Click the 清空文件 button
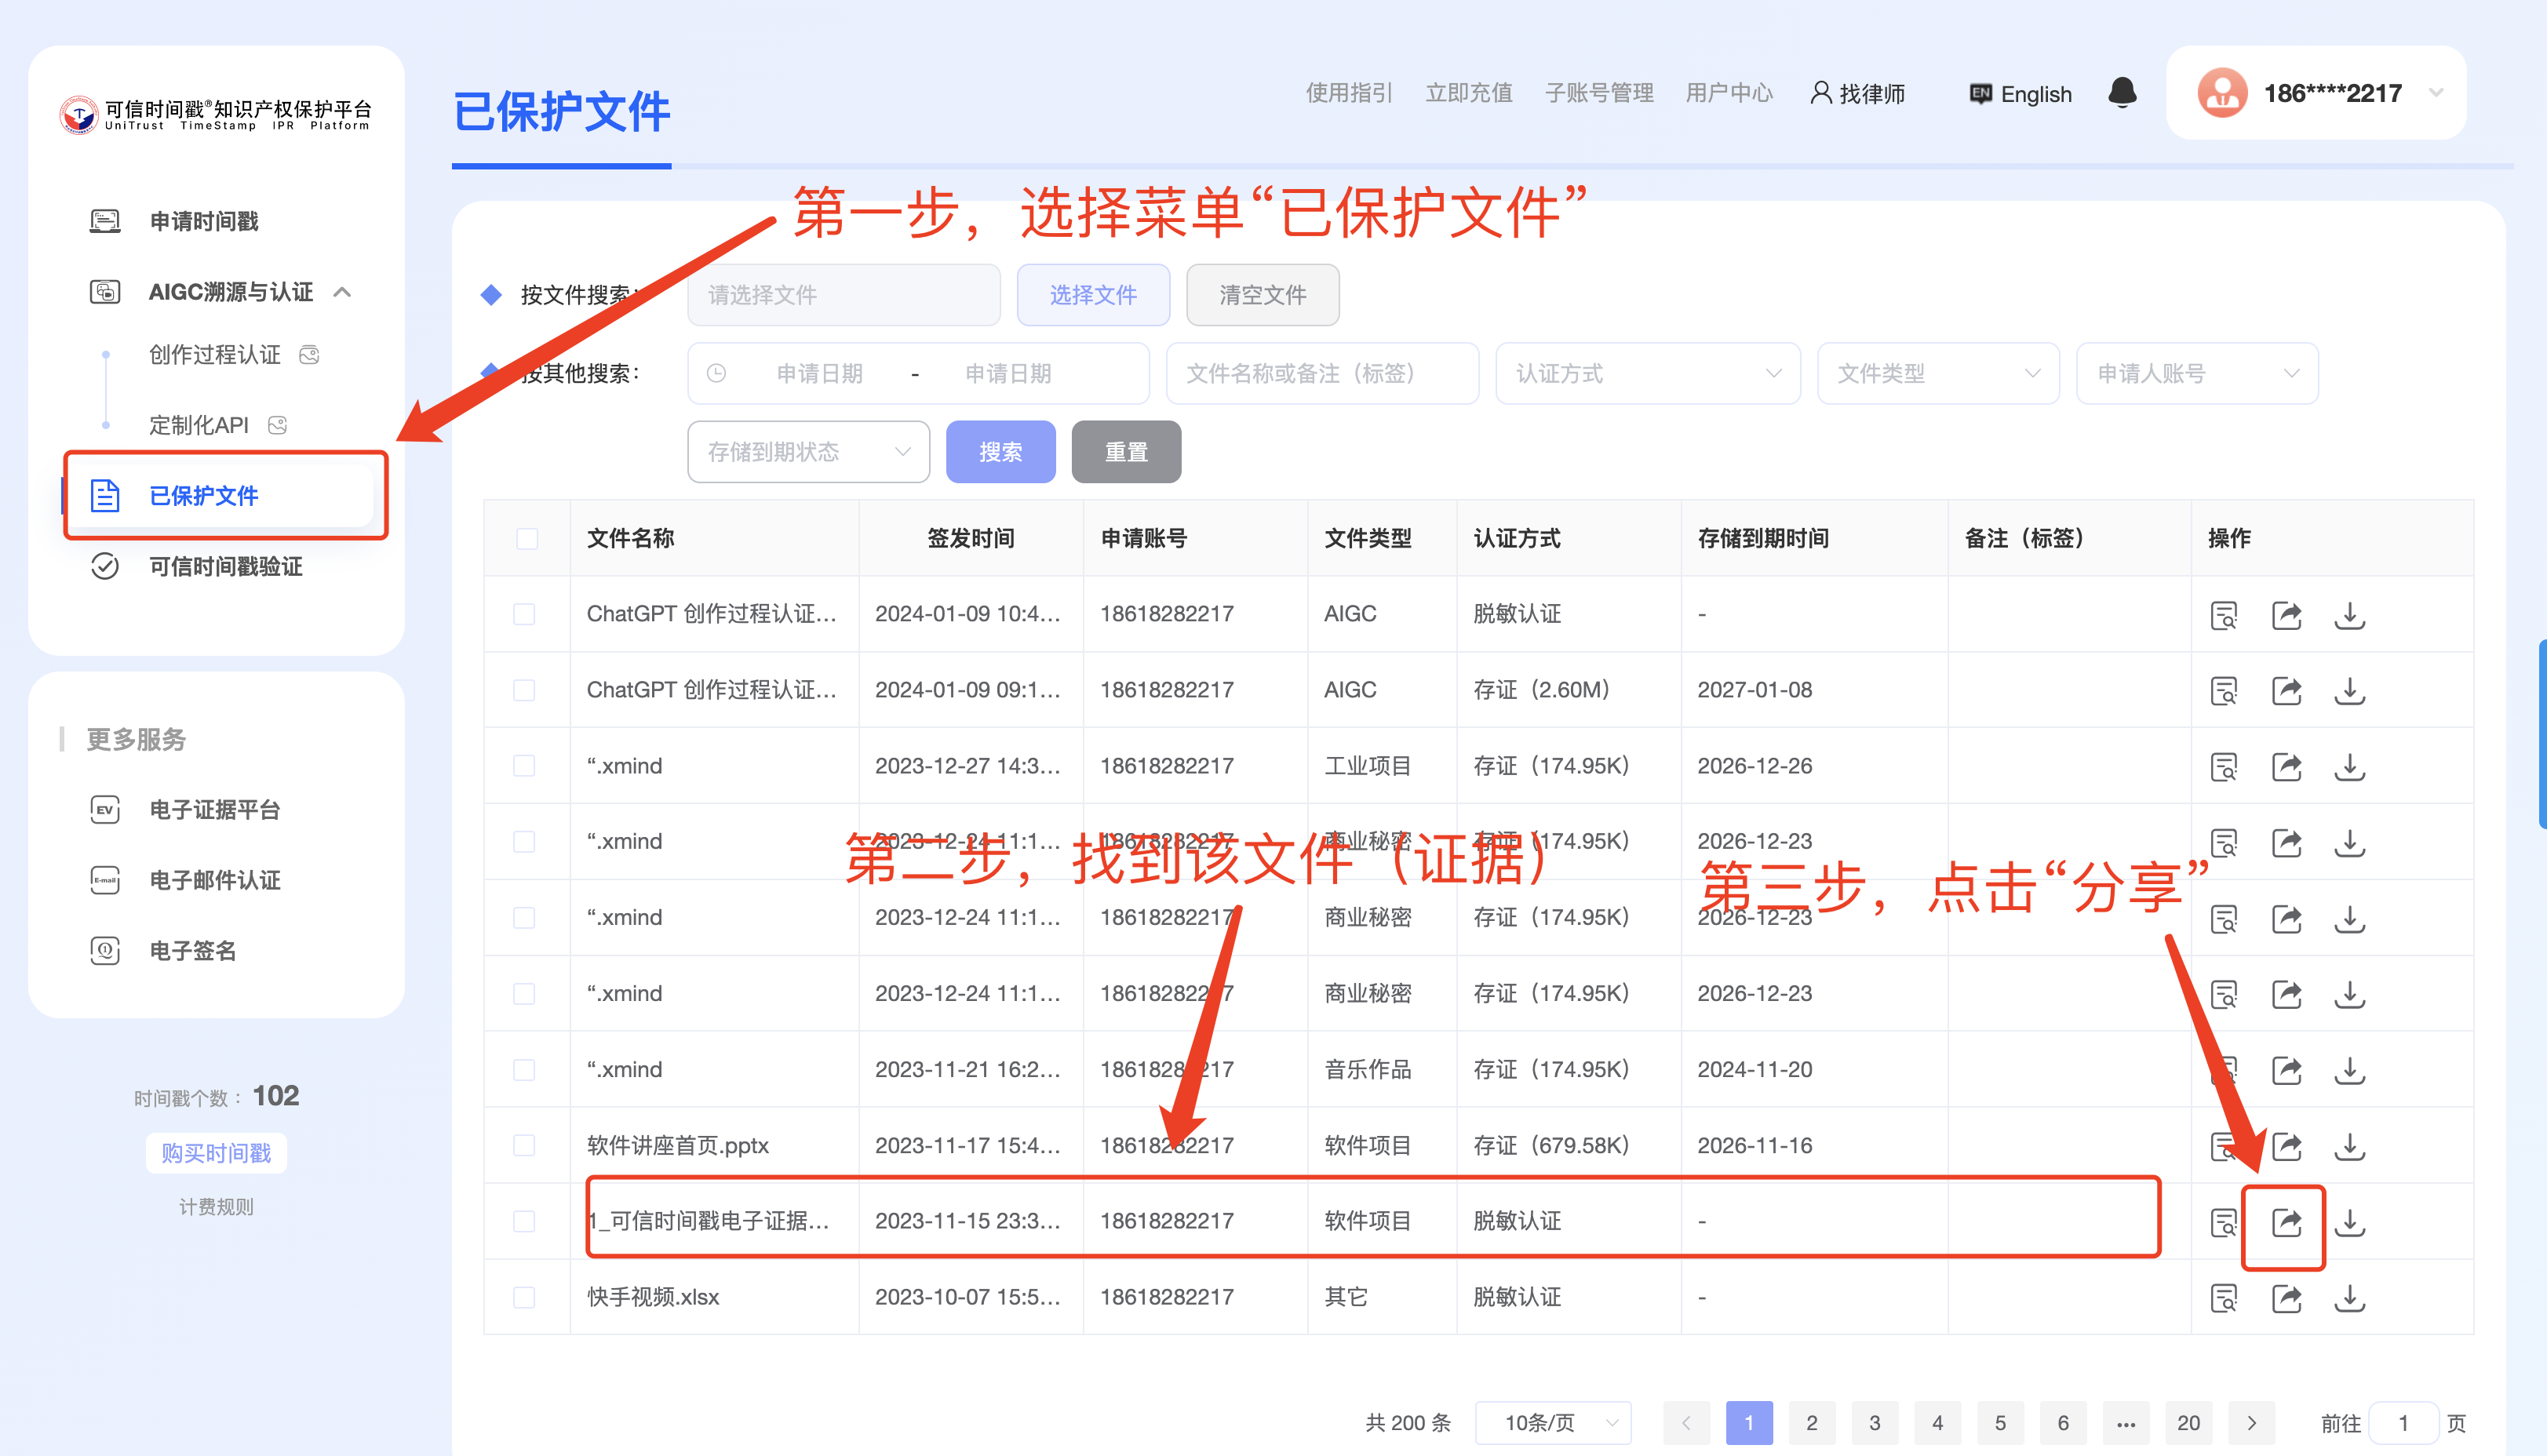The image size is (2547, 1456). (x=1262, y=295)
